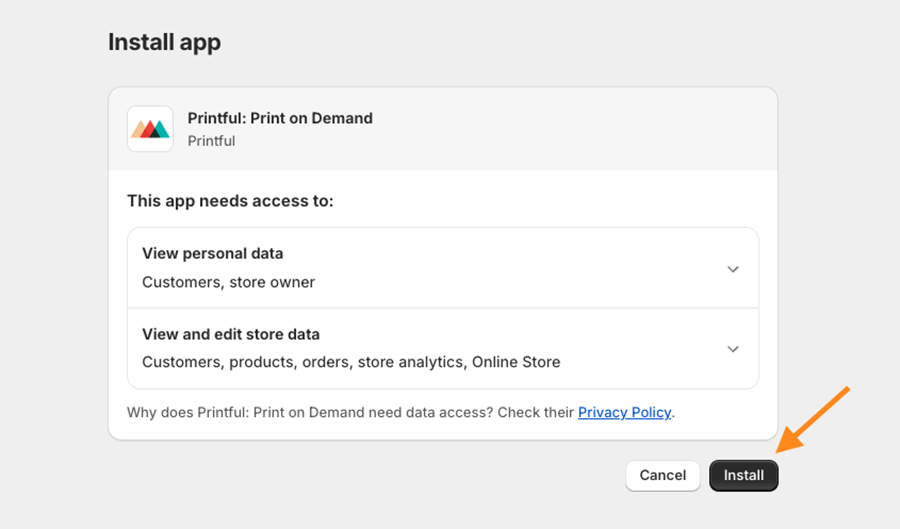Click the 'Customers, store owner' text
This screenshot has height=529, width=900.
click(228, 282)
